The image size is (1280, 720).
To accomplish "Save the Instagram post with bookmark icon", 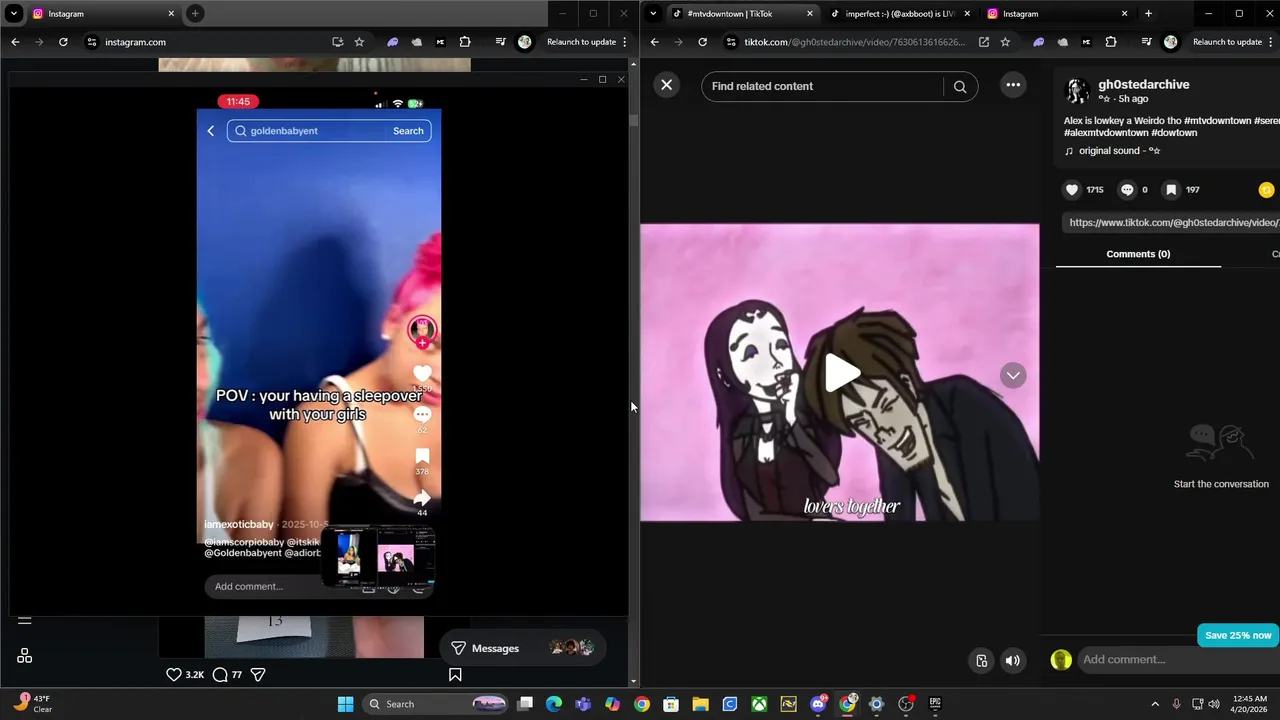I will coord(455,675).
